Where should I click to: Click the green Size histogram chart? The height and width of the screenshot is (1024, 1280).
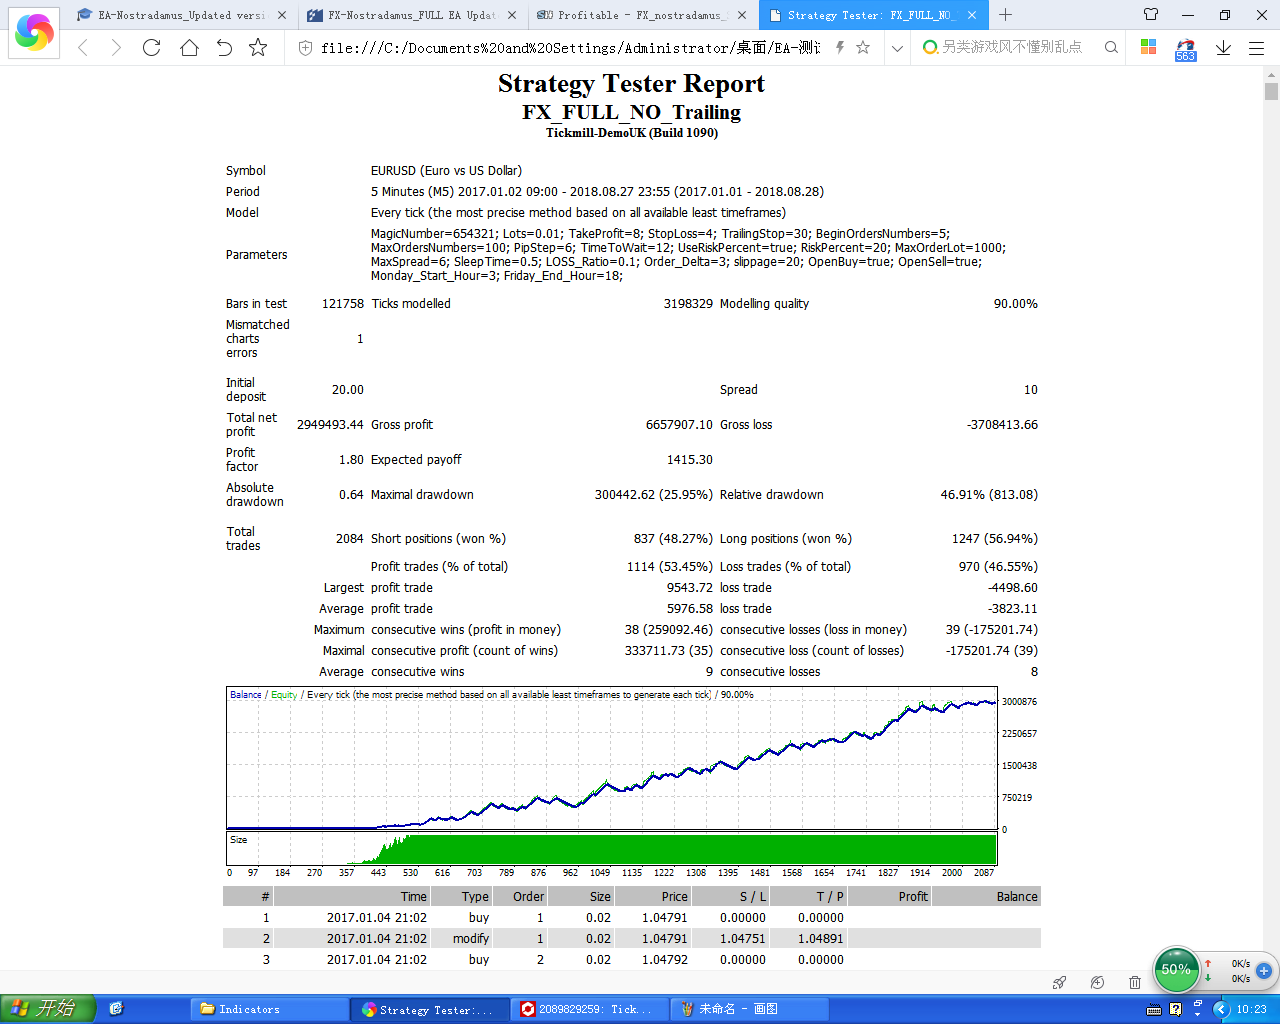click(x=612, y=848)
